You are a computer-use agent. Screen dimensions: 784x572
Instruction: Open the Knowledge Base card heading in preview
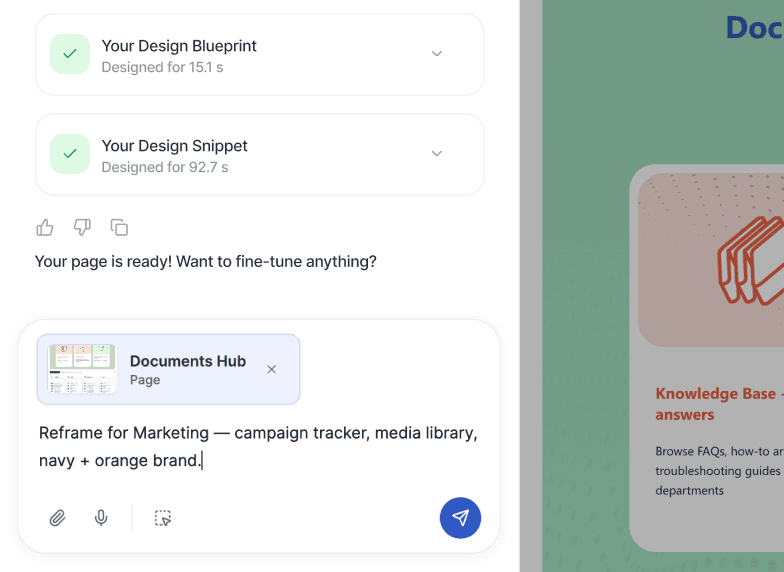(x=720, y=404)
